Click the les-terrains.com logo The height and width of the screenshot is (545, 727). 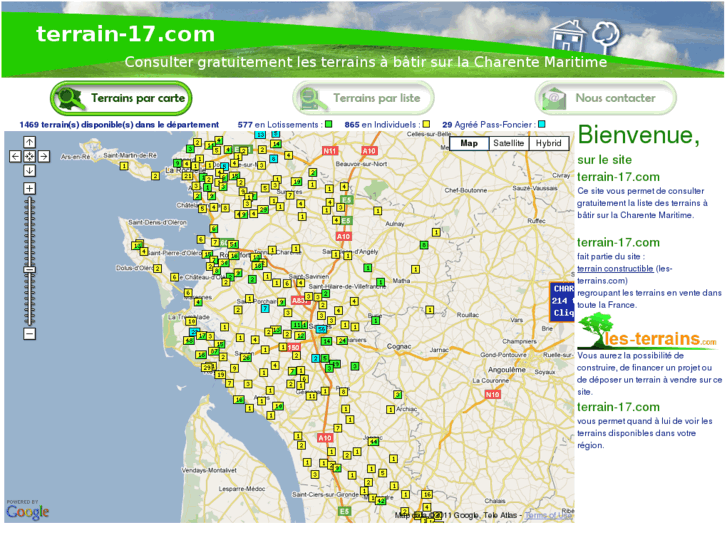648,332
